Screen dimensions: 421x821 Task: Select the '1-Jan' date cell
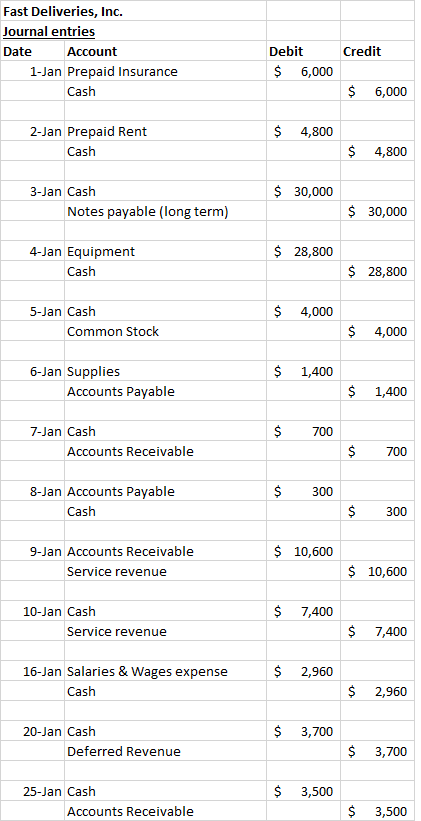pyautogui.click(x=33, y=71)
